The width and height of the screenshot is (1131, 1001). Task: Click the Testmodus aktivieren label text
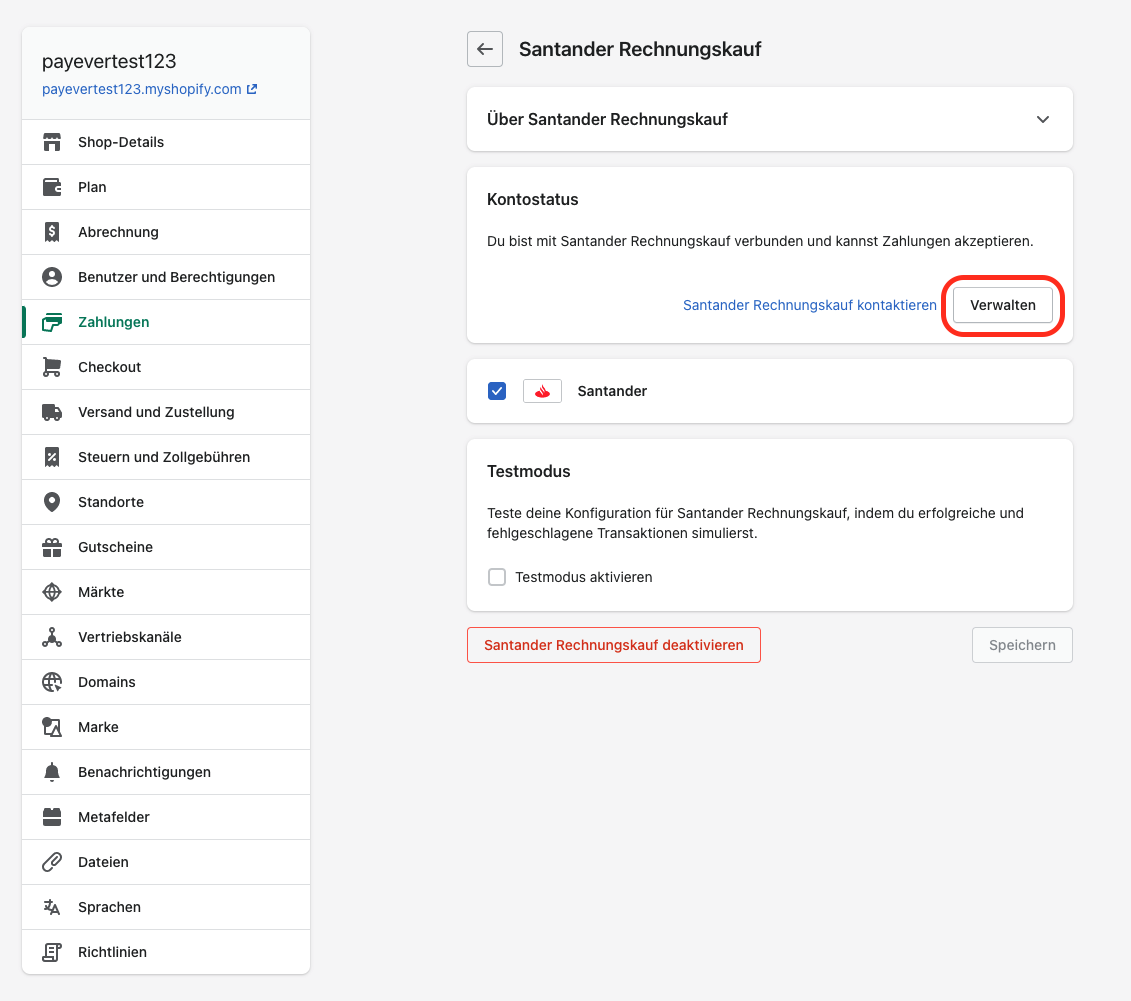coord(584,577)
